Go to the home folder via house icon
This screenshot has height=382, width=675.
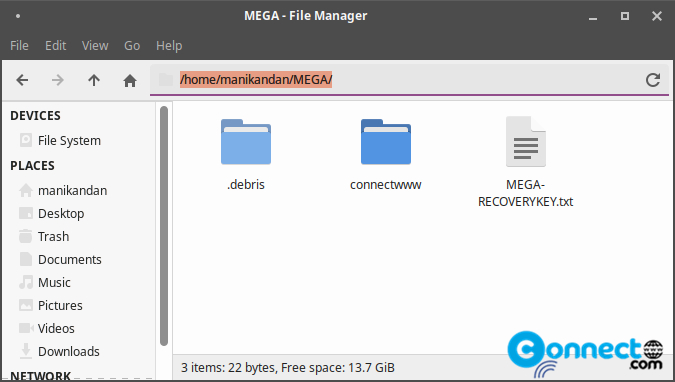130,81
